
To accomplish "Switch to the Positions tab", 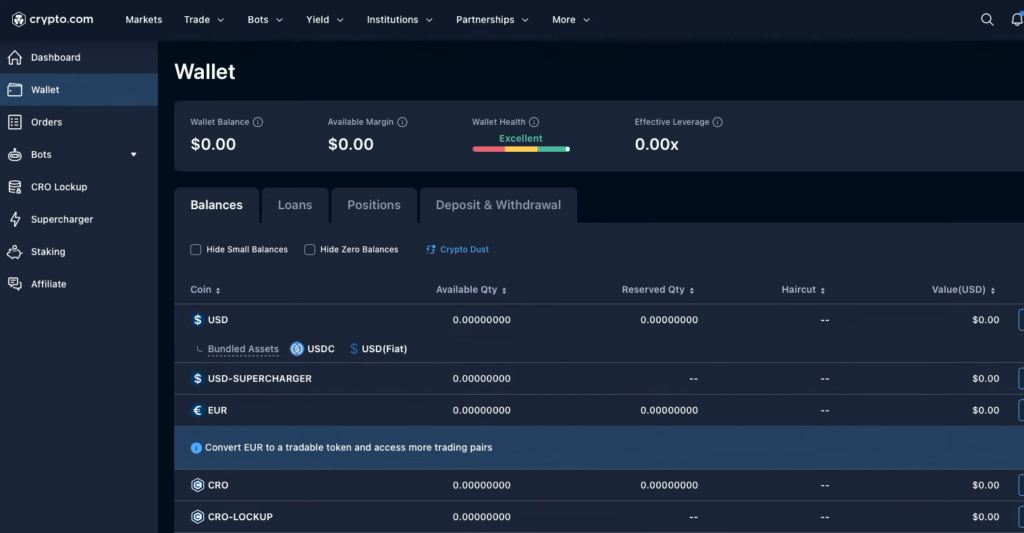I will [x=374, y=205].
